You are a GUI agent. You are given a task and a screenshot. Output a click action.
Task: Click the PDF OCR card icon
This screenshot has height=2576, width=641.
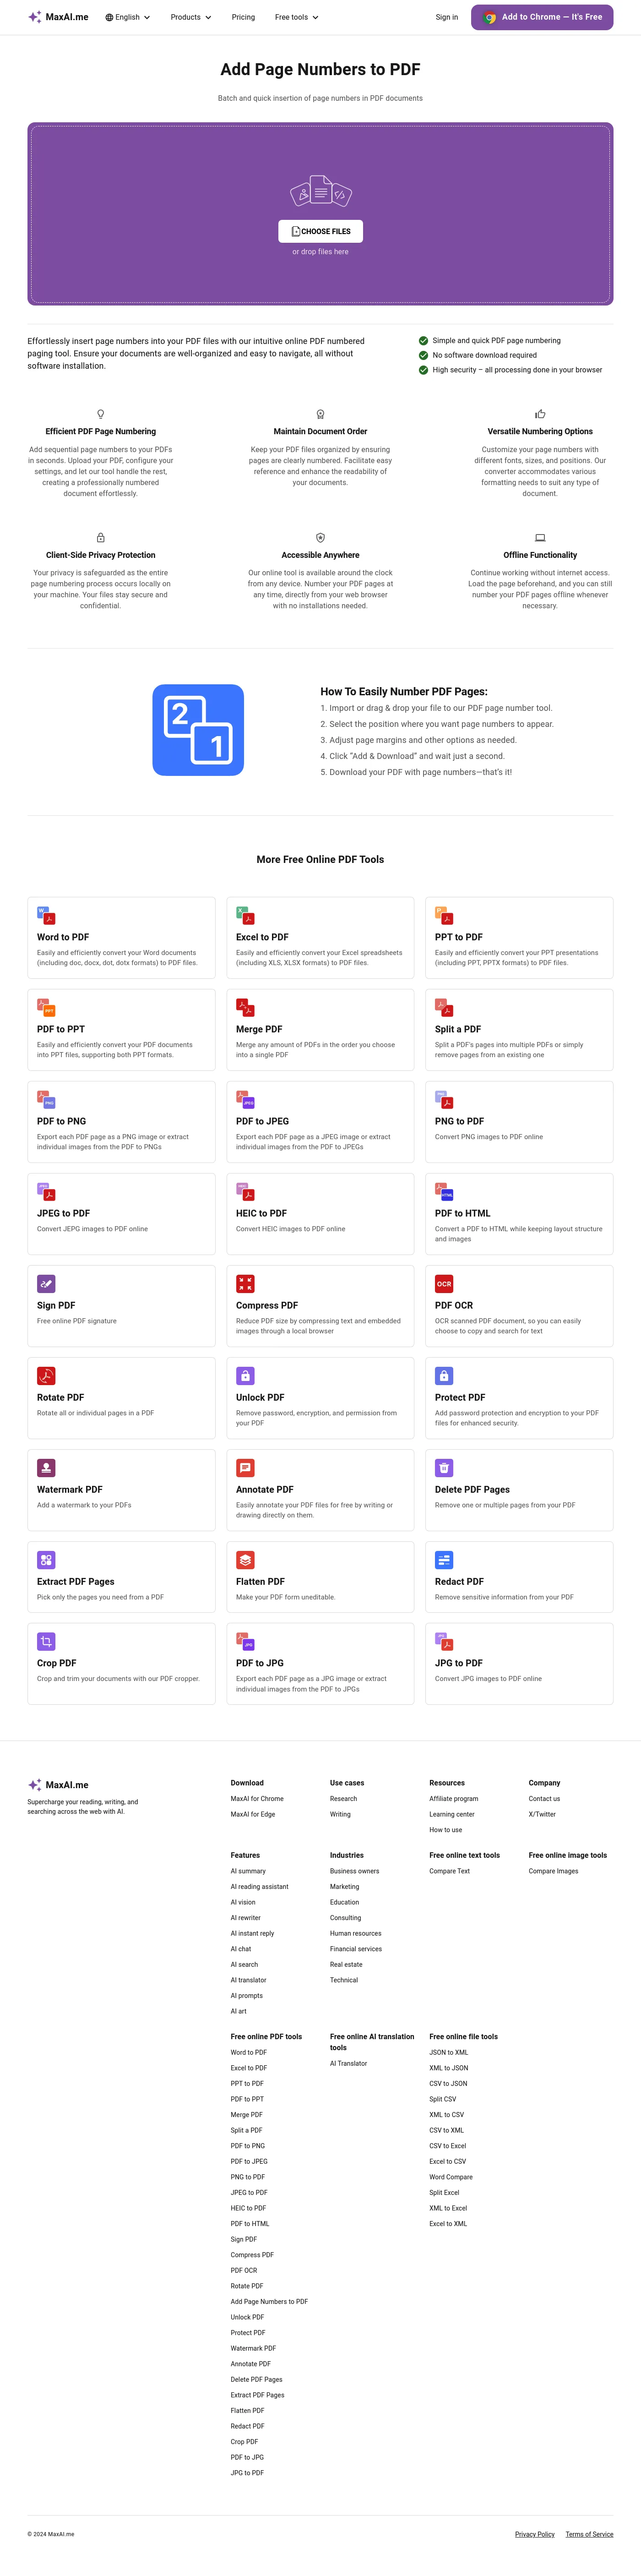click(x=444, y=1283)
